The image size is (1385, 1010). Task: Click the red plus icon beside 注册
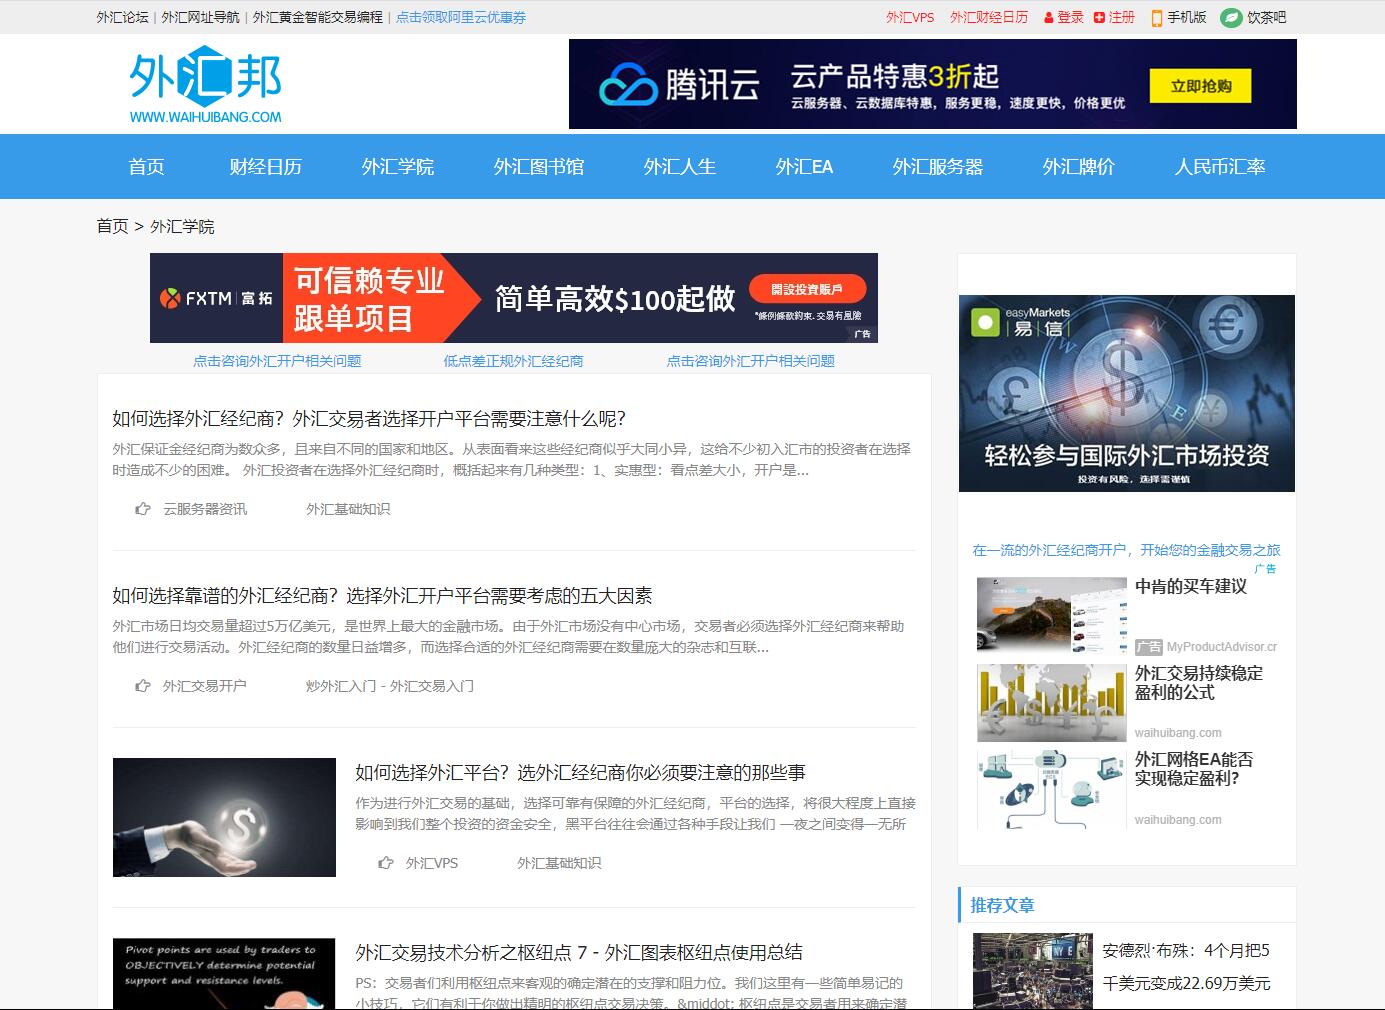pyautogui.click(x=1100, y=18)
